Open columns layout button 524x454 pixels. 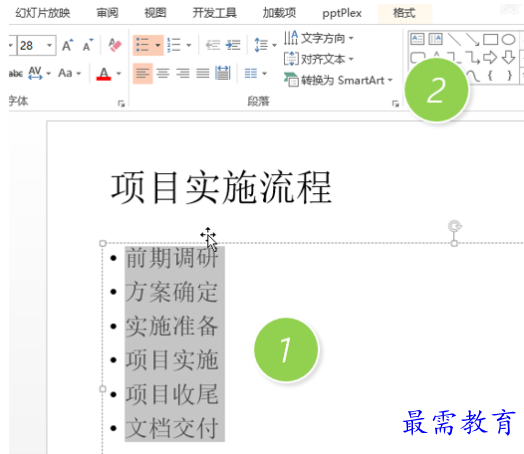[251, 73]
